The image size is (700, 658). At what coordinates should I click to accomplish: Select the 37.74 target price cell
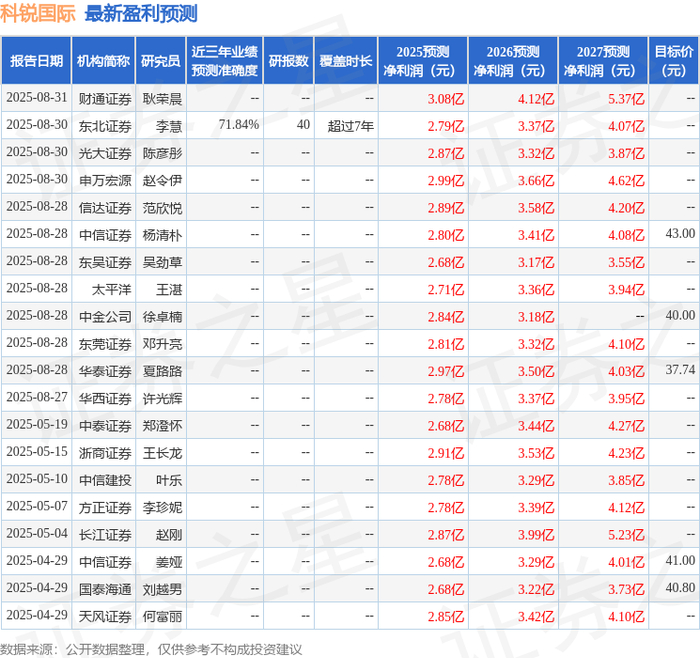[x=680, y=370]
